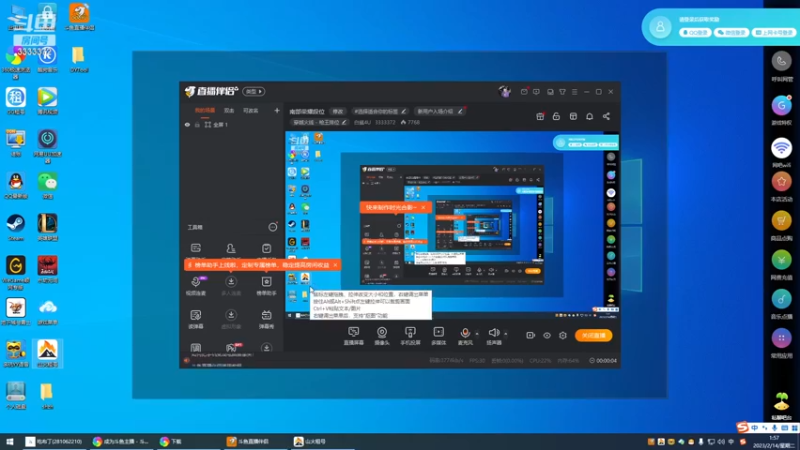
Task: Click the unlock padlock icon in header
Action: 556,116
